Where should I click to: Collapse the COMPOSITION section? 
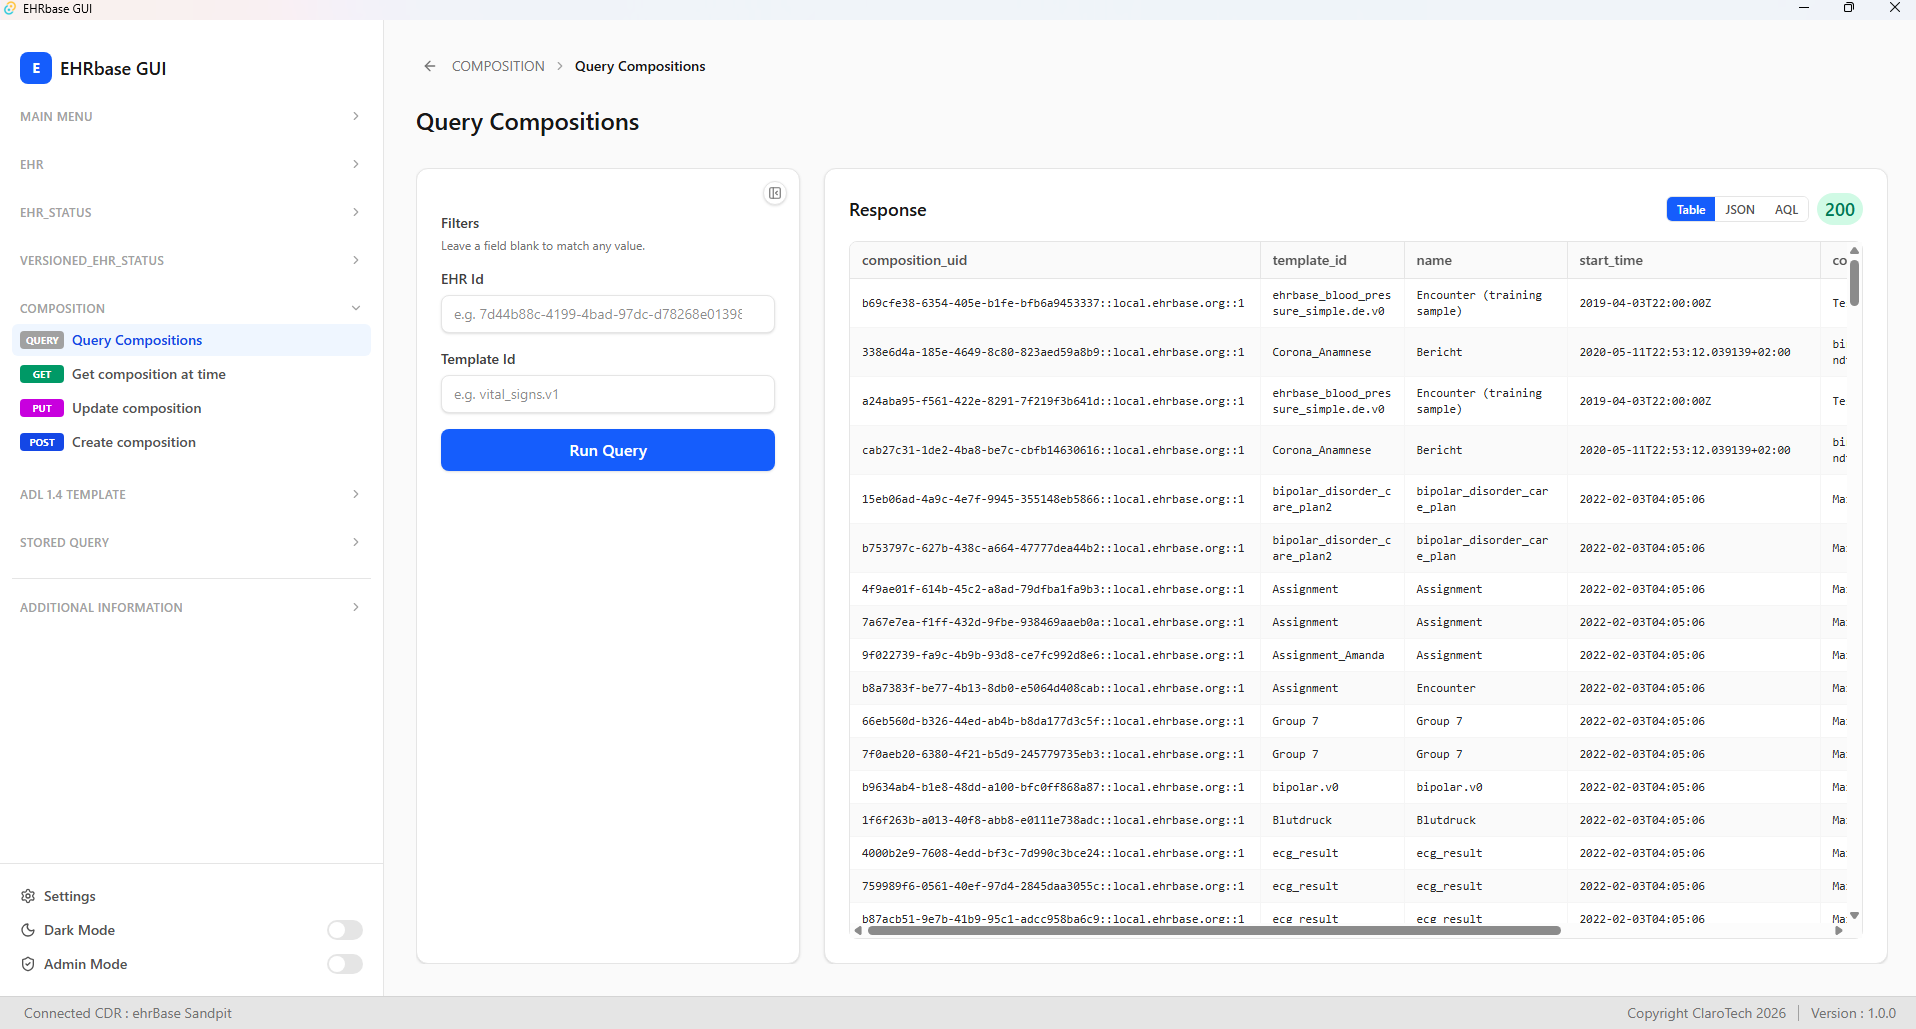click(191, 308)
